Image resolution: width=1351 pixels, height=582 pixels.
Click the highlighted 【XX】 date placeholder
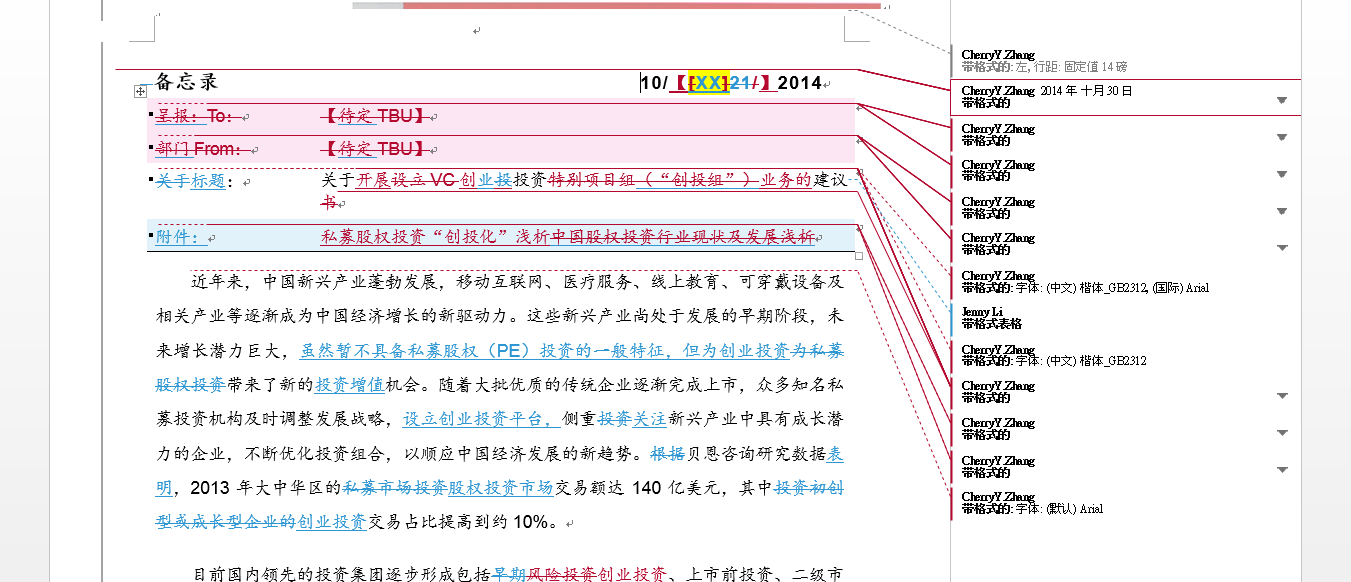point(709,83)
